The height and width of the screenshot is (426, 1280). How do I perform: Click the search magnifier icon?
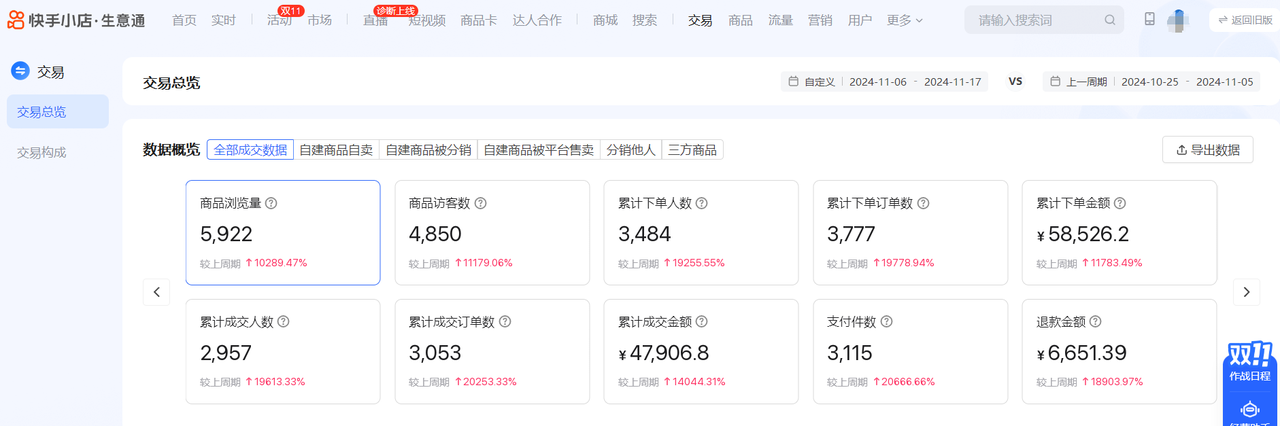tap(1110, 20)
